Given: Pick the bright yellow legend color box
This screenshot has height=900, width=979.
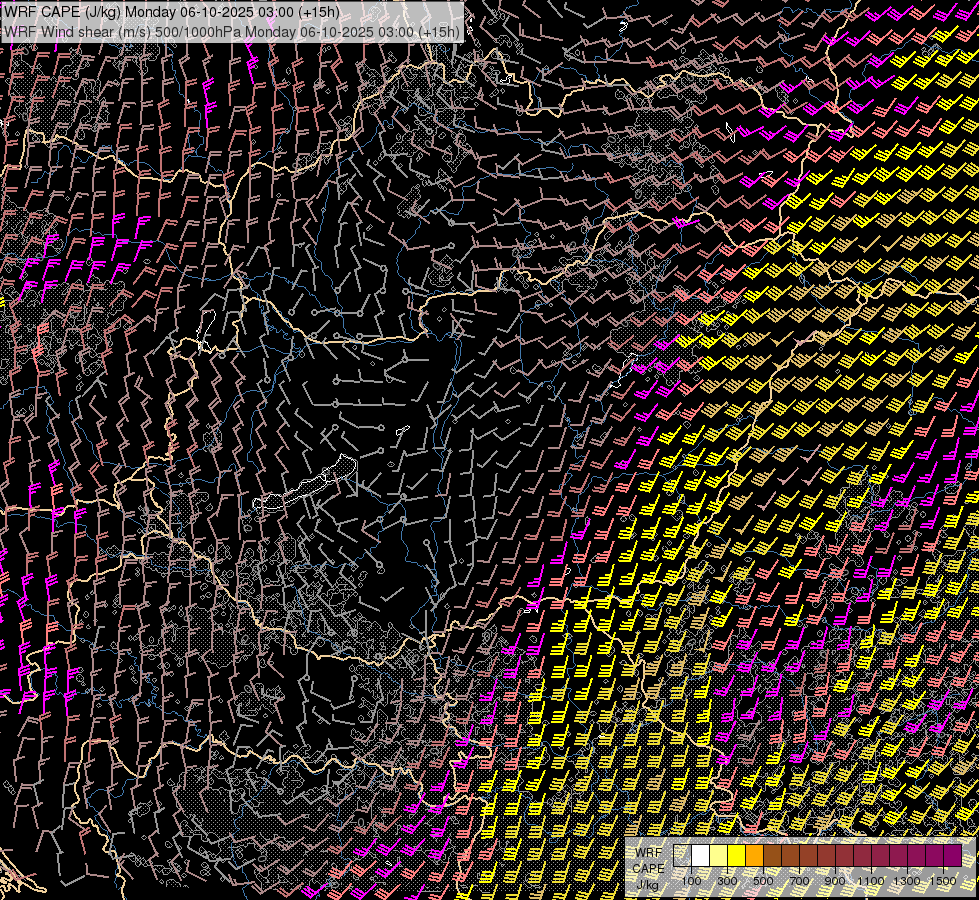Looking at the screenshot, I should click(x=737, y=856).
